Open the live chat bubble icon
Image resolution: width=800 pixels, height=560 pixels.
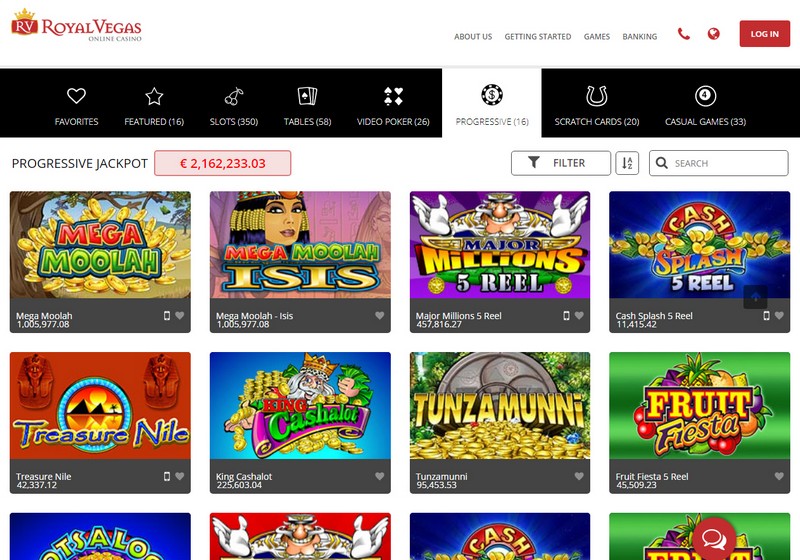(714, 539)
